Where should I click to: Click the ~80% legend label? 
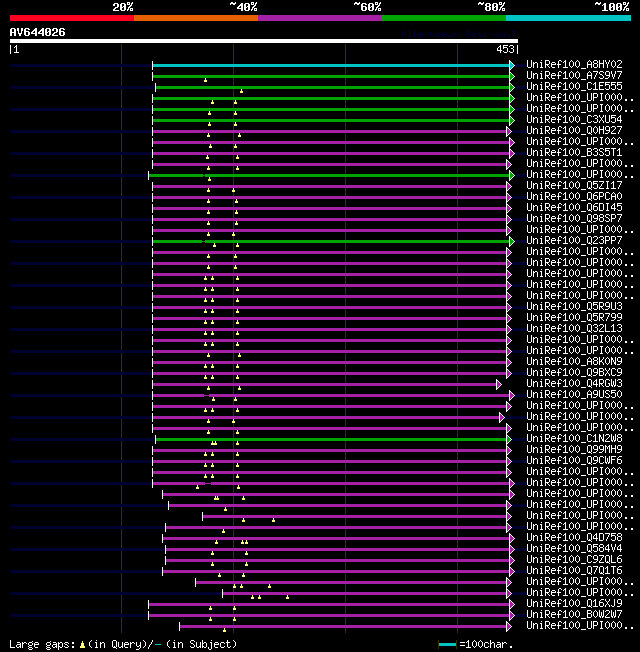[x=491, y=7]
